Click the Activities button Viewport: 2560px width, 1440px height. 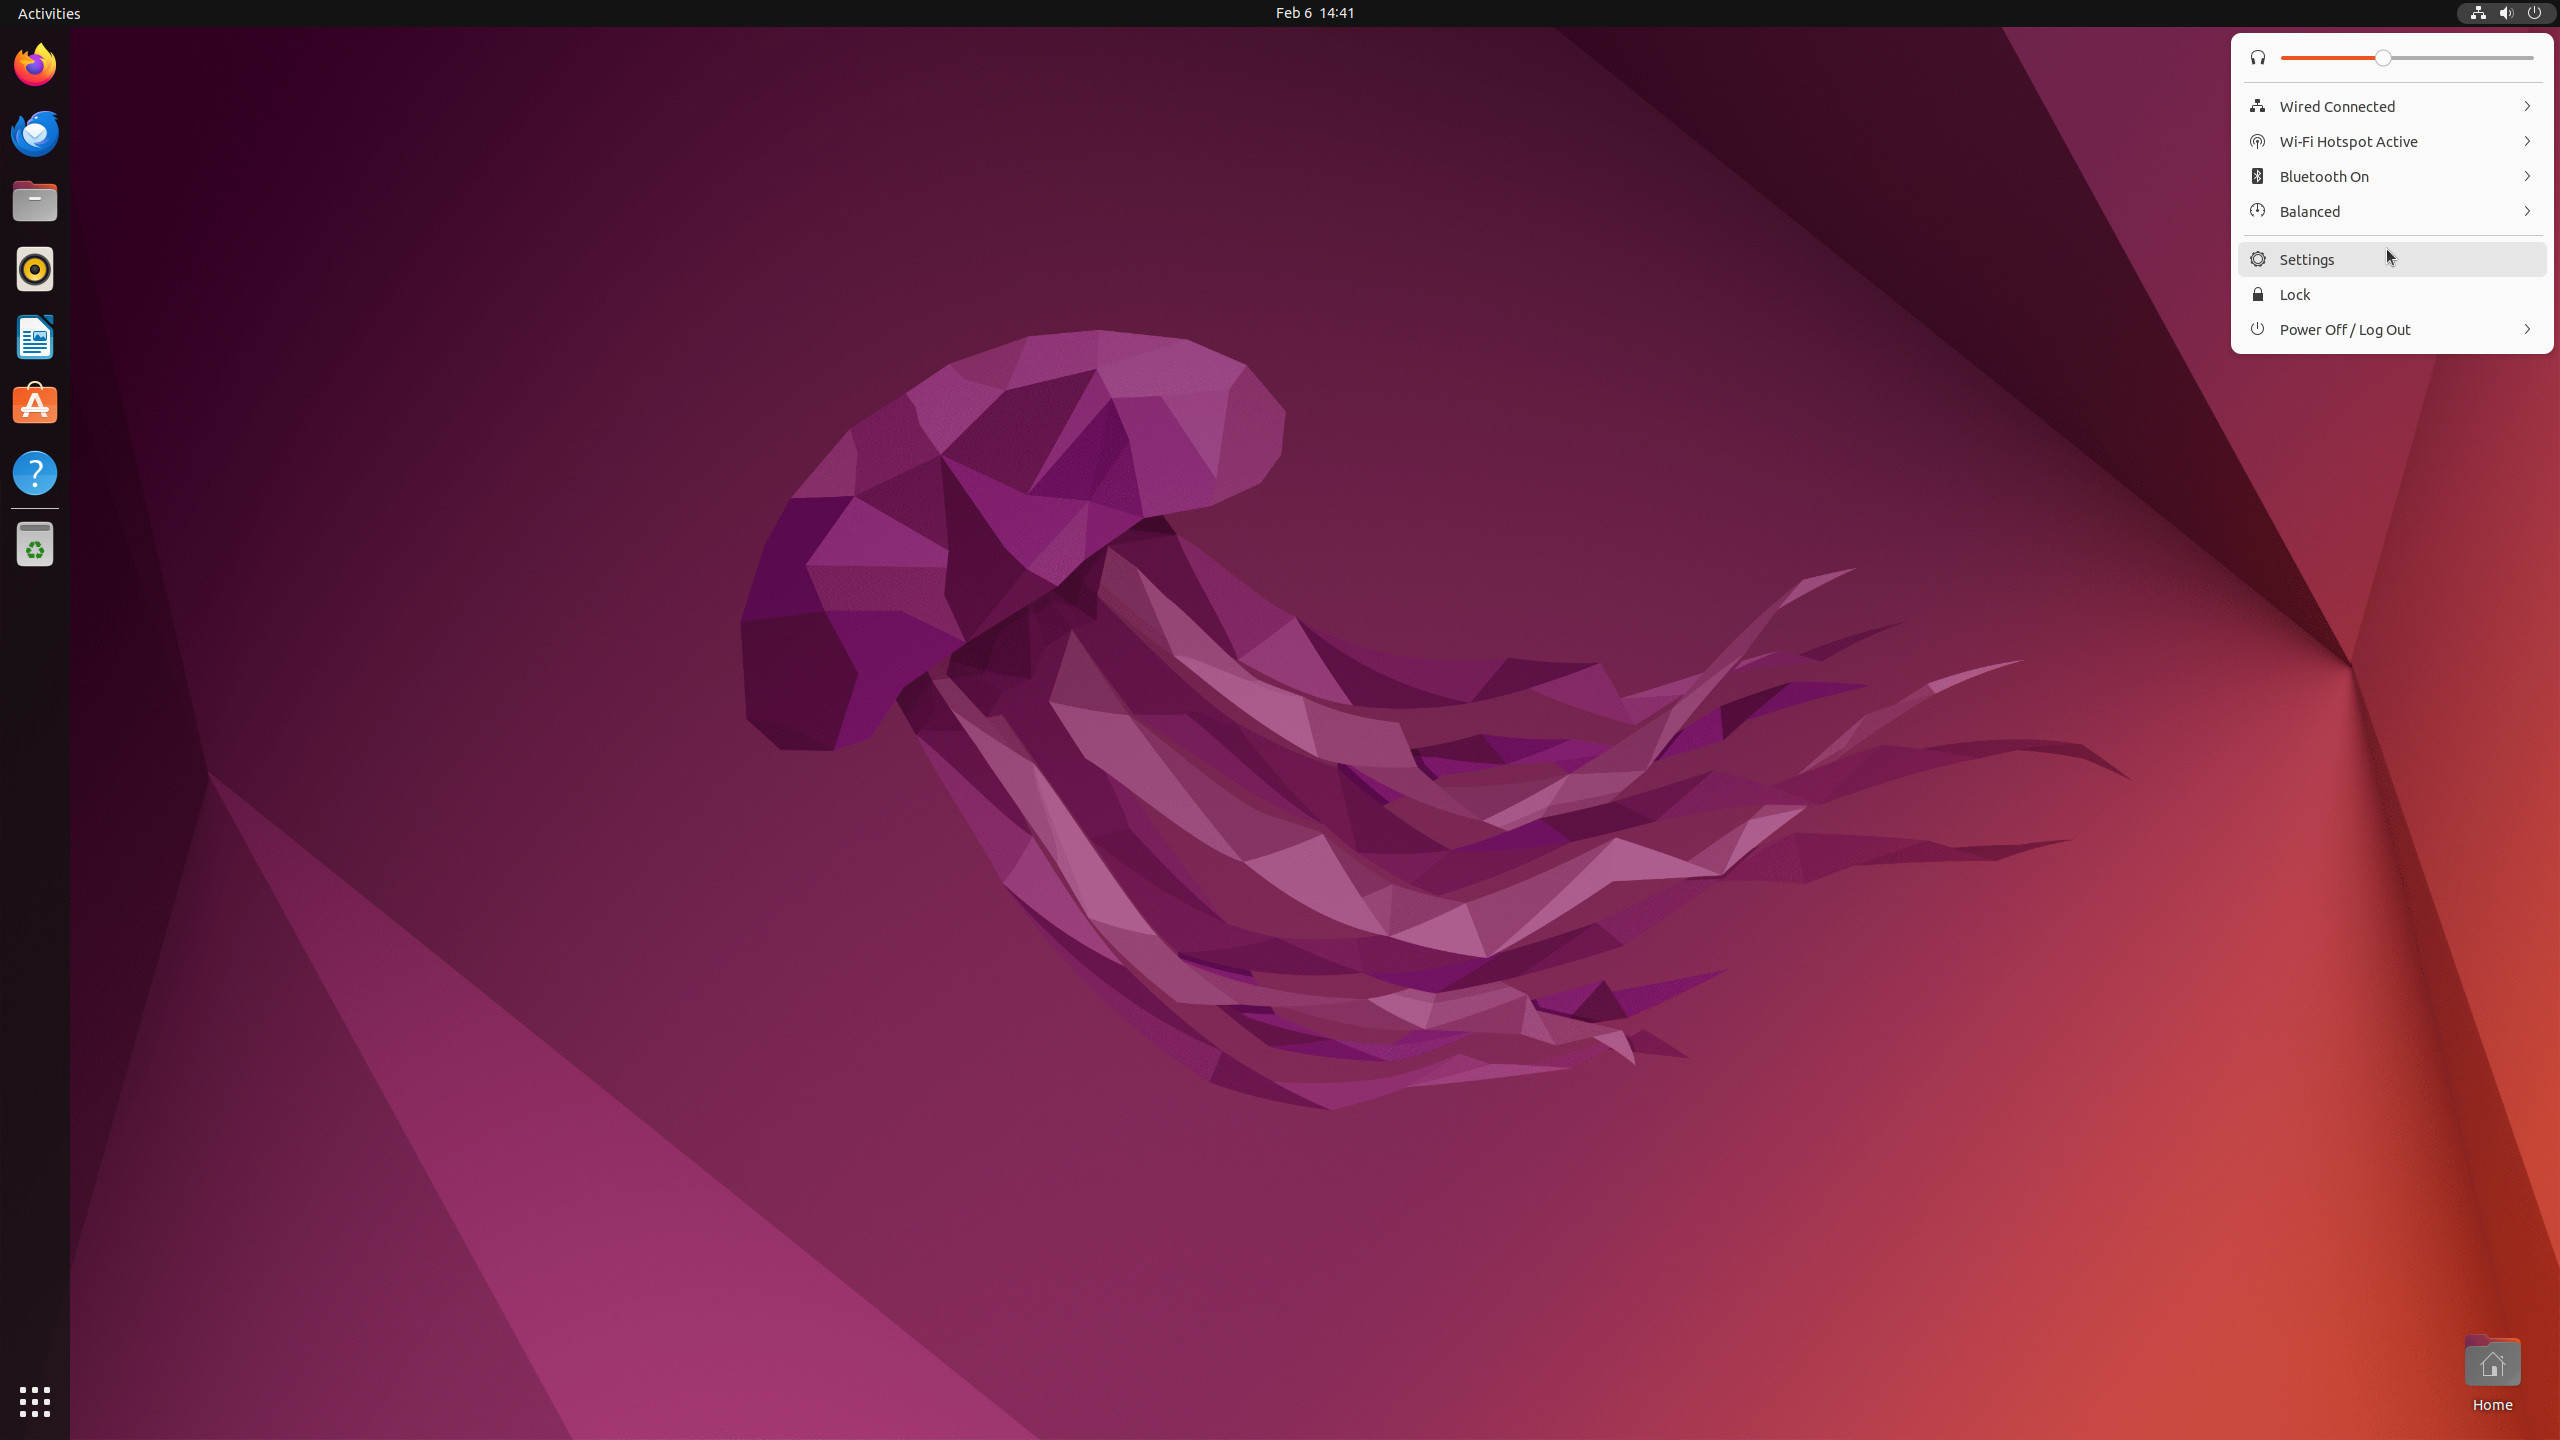(49, 13)
